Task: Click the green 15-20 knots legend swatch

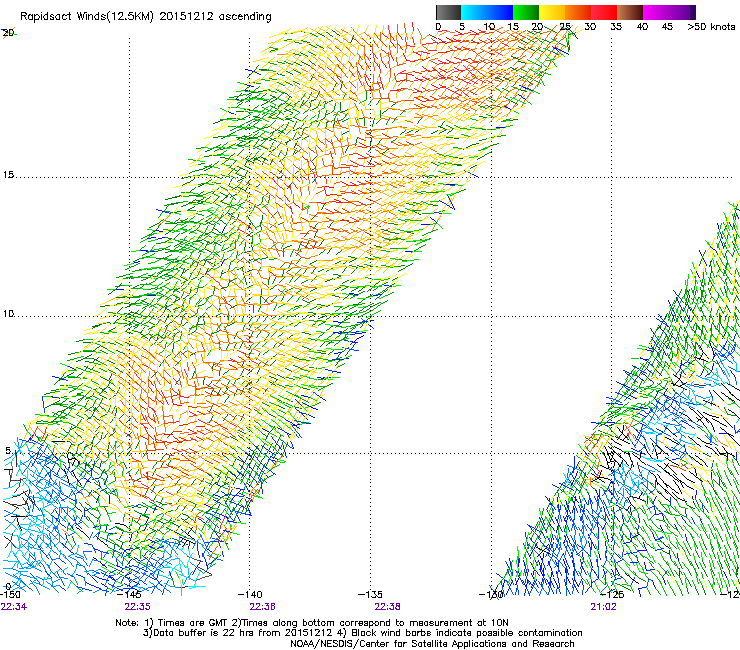Action: (526, 12)
